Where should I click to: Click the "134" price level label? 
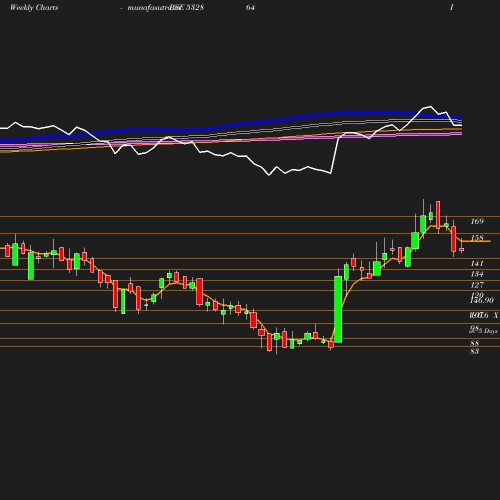pos(477,274)
